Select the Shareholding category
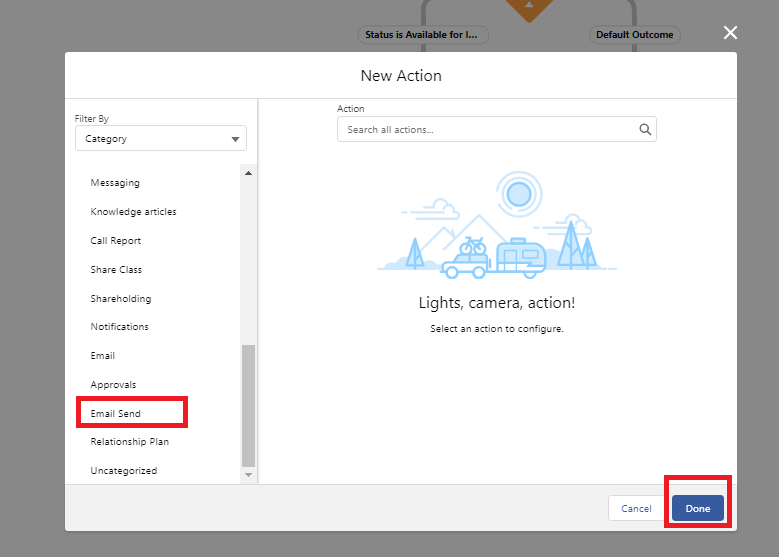 [x=121, y=299]
